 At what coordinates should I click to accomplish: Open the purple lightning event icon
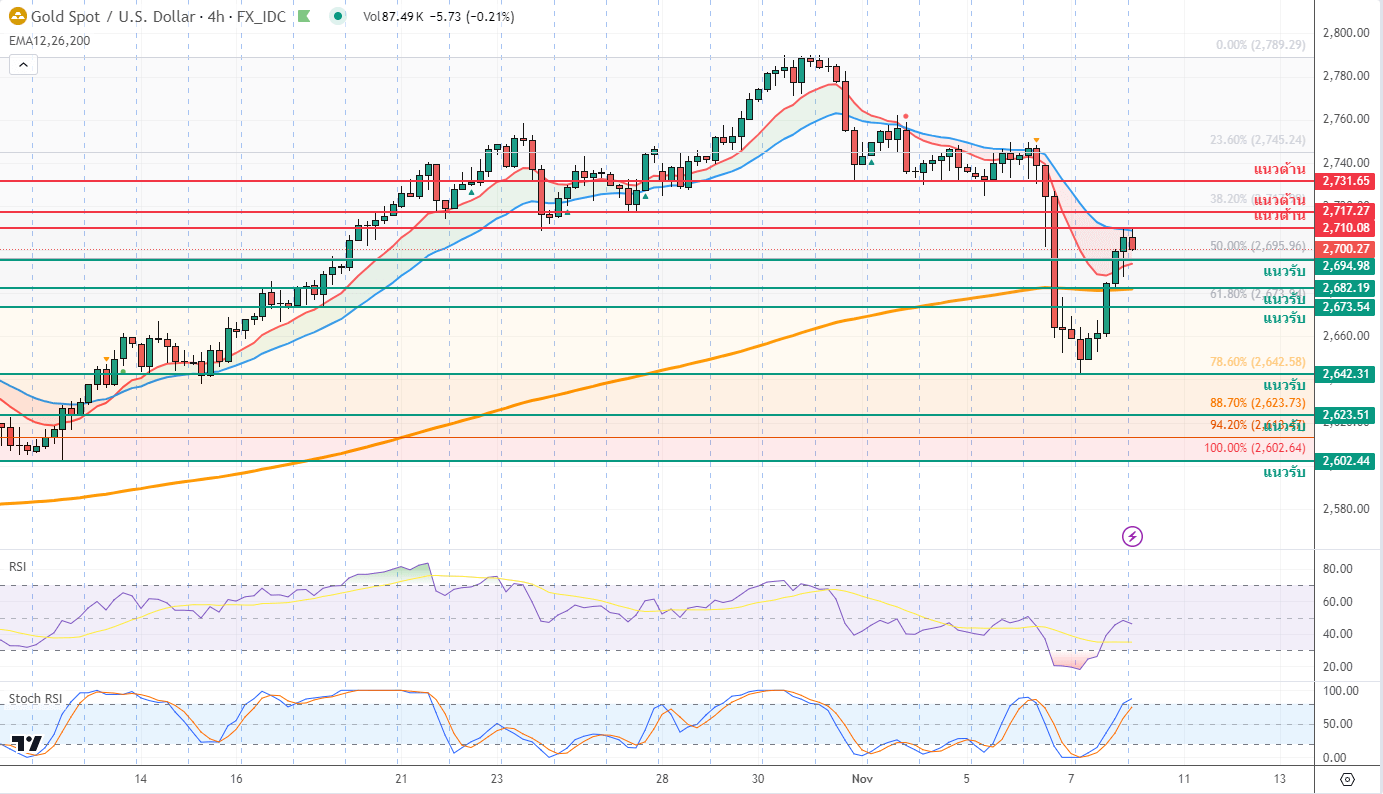coord(1132,537)
